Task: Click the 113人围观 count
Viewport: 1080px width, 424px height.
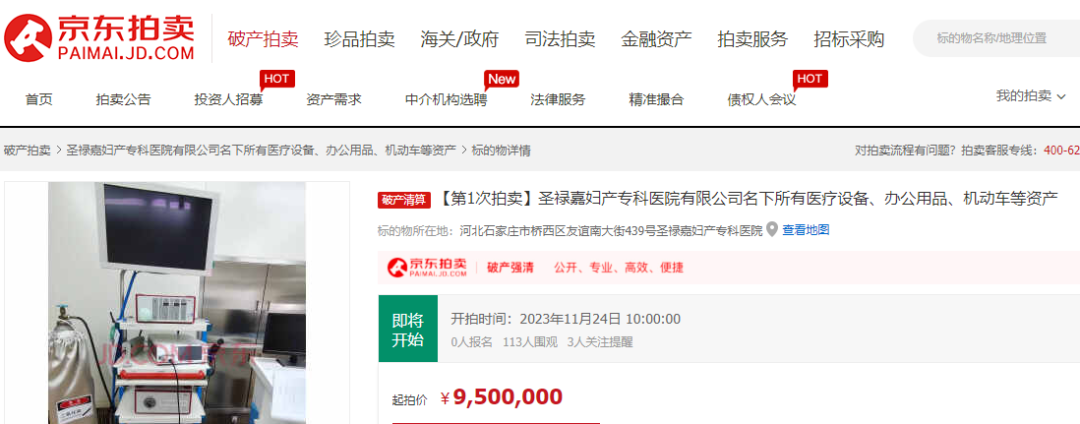Action: [x=530, y=341]
